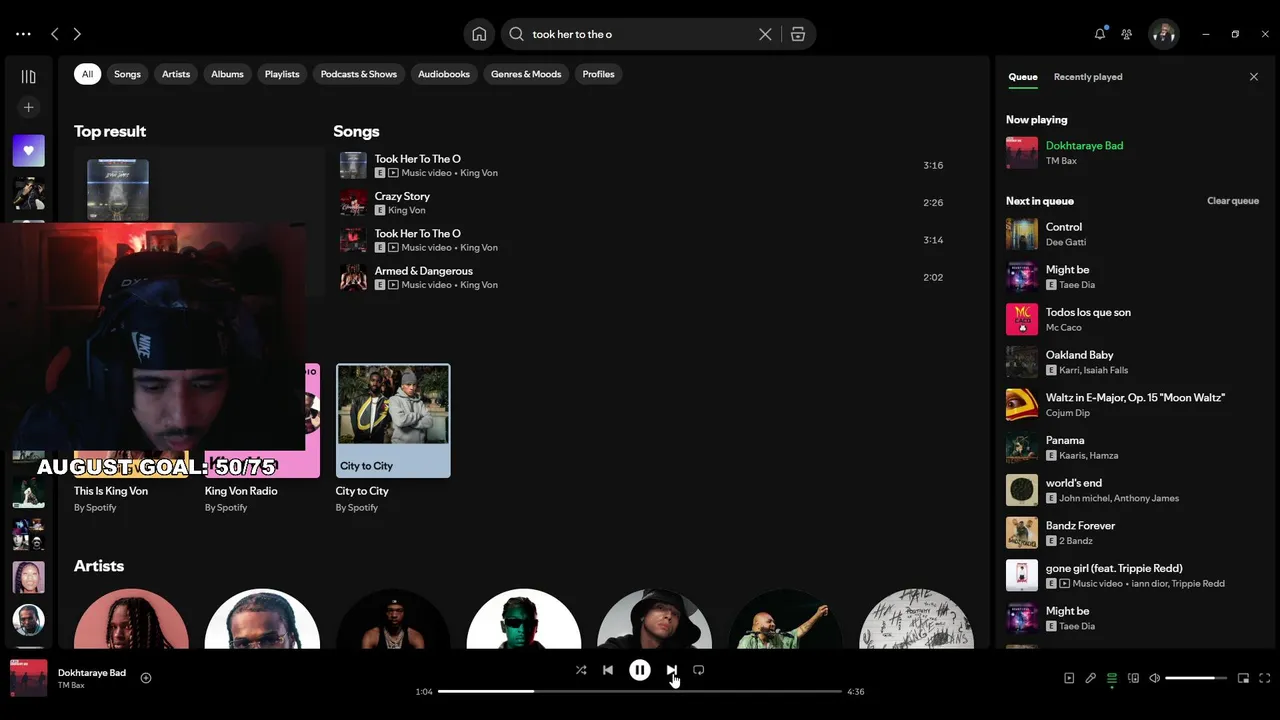This screenshot has height=720, width=1280.
Task: Clear the search field text
Action: click(x=765, y=34)
